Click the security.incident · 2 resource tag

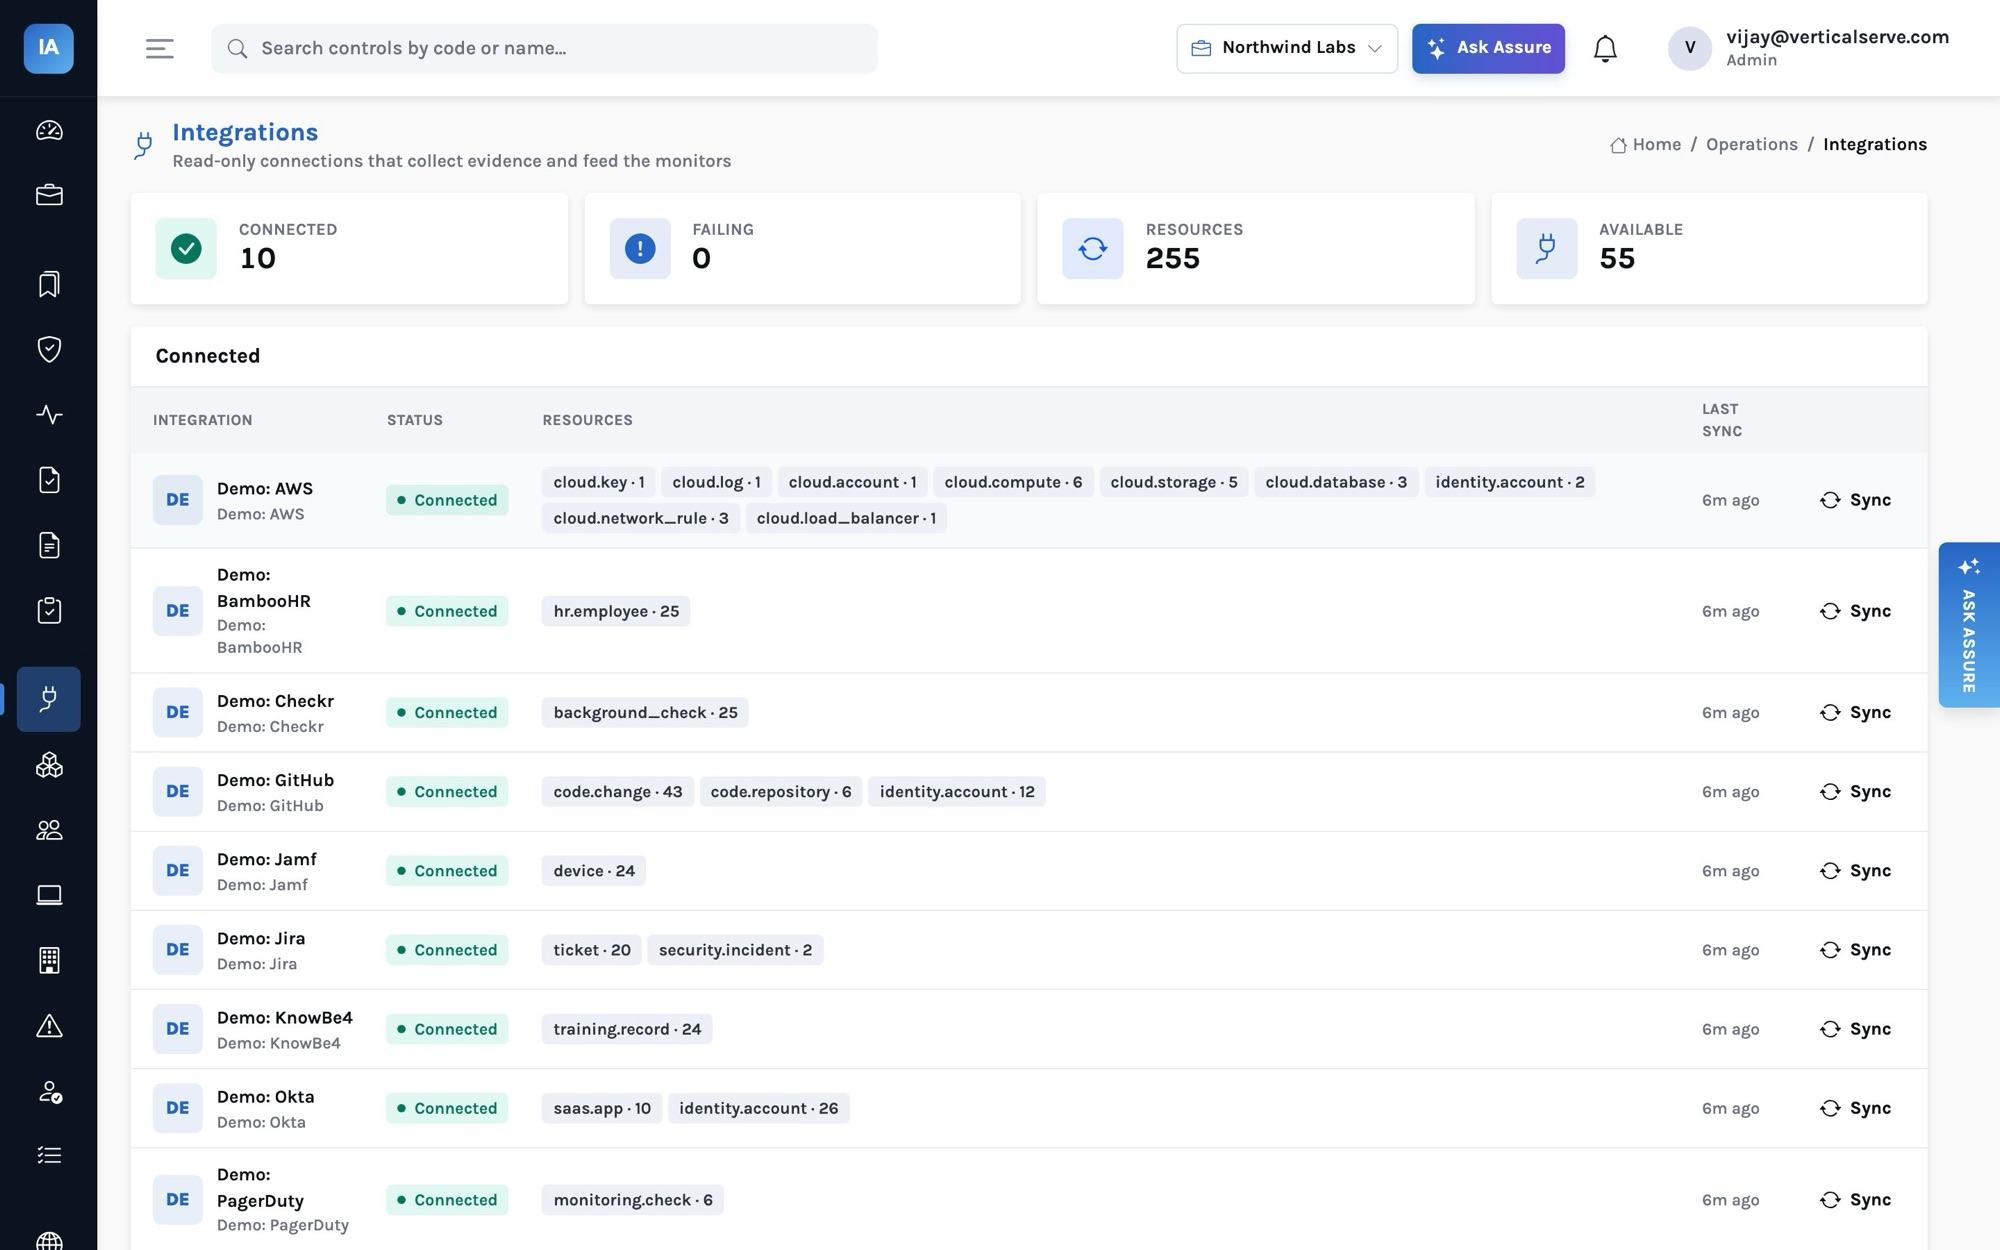pyautogui.click(x=735, y=950)
